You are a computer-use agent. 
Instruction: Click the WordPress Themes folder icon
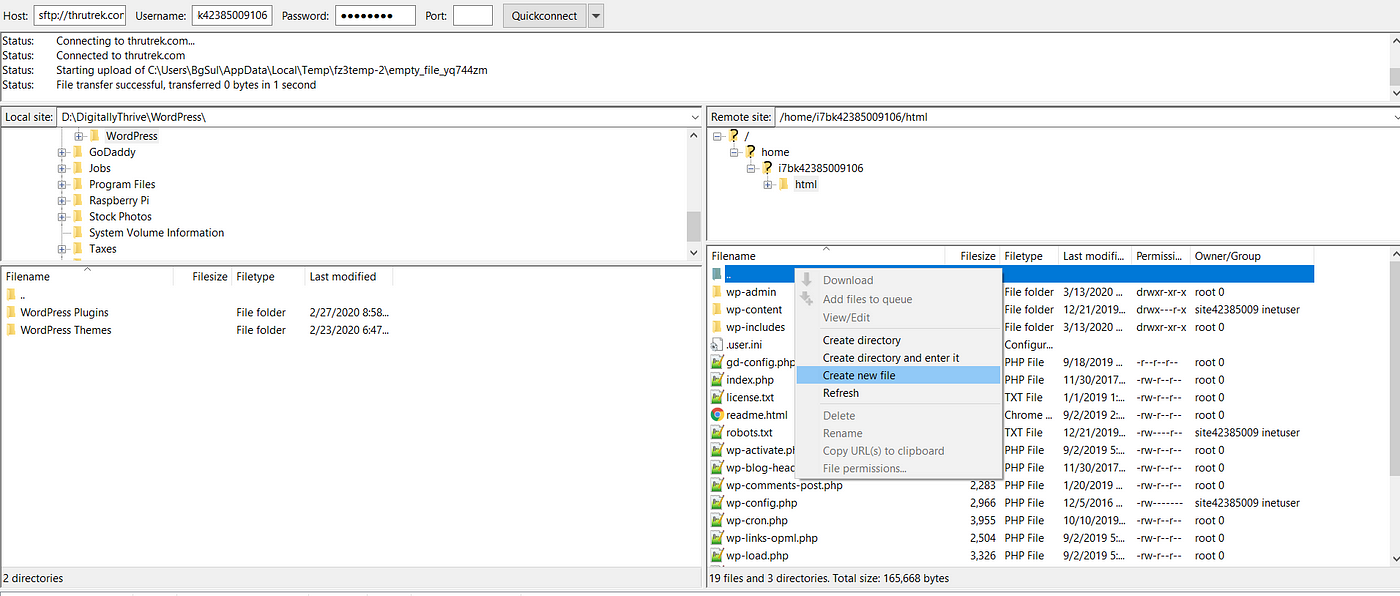point(11,330)
